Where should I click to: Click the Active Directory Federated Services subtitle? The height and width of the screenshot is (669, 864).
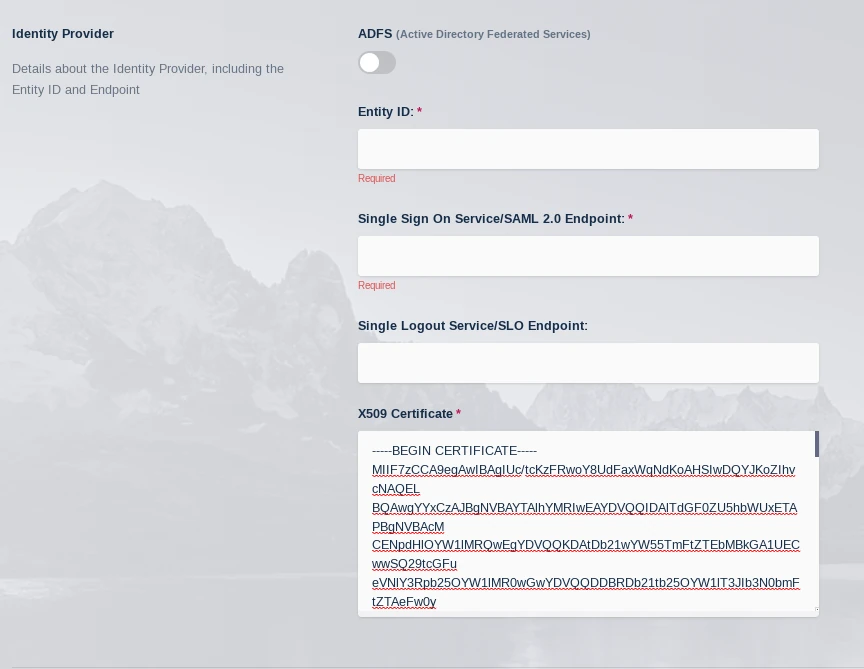coord(493,34)
